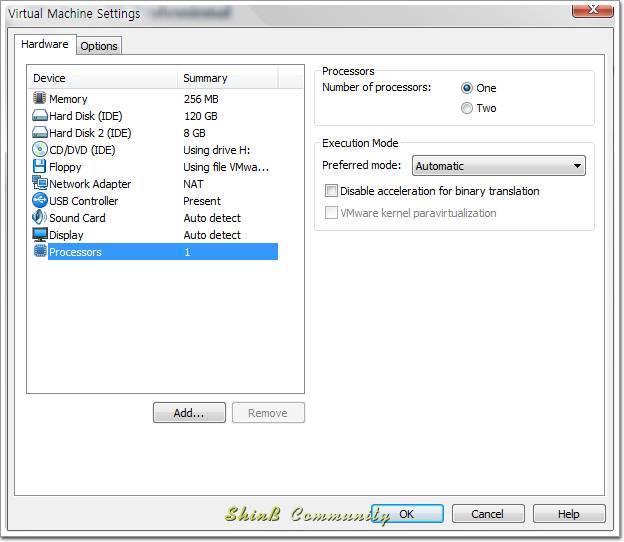Click the Cancel button
Viewport: 624px width, 542px height.
(x=488, y=514)
